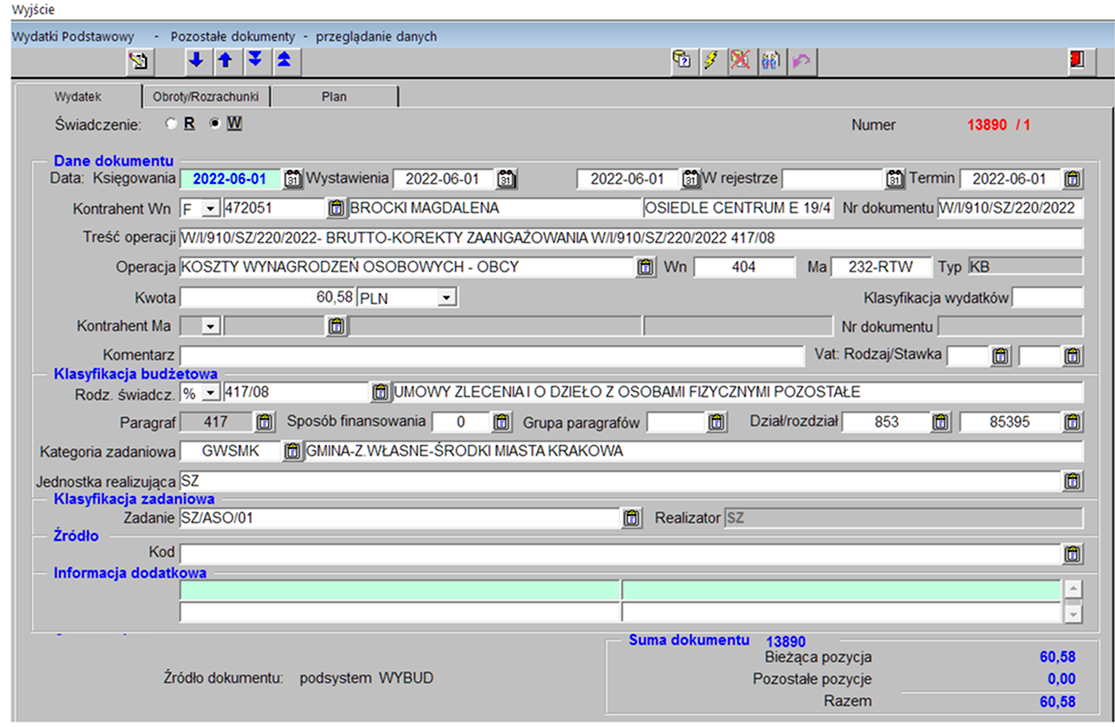Go to previous record with up arrow
The width and height of the screenshot is (1115, 727).
tap(225, 60)
